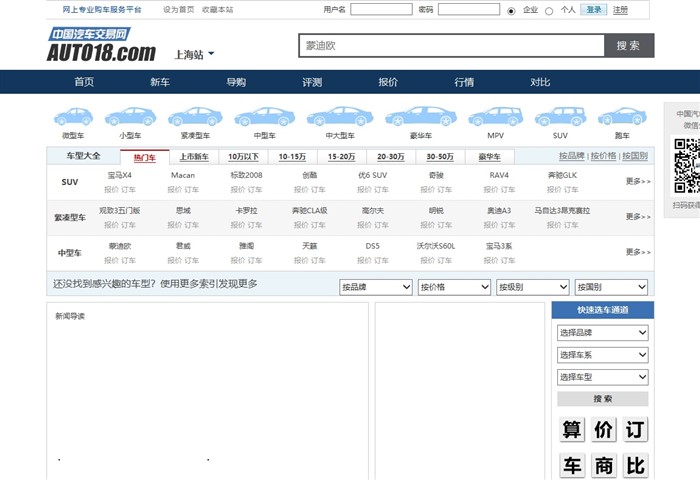700x480 pixels.
Task: Click 更多>> in the 中型车 row
Action: (638, 252)
